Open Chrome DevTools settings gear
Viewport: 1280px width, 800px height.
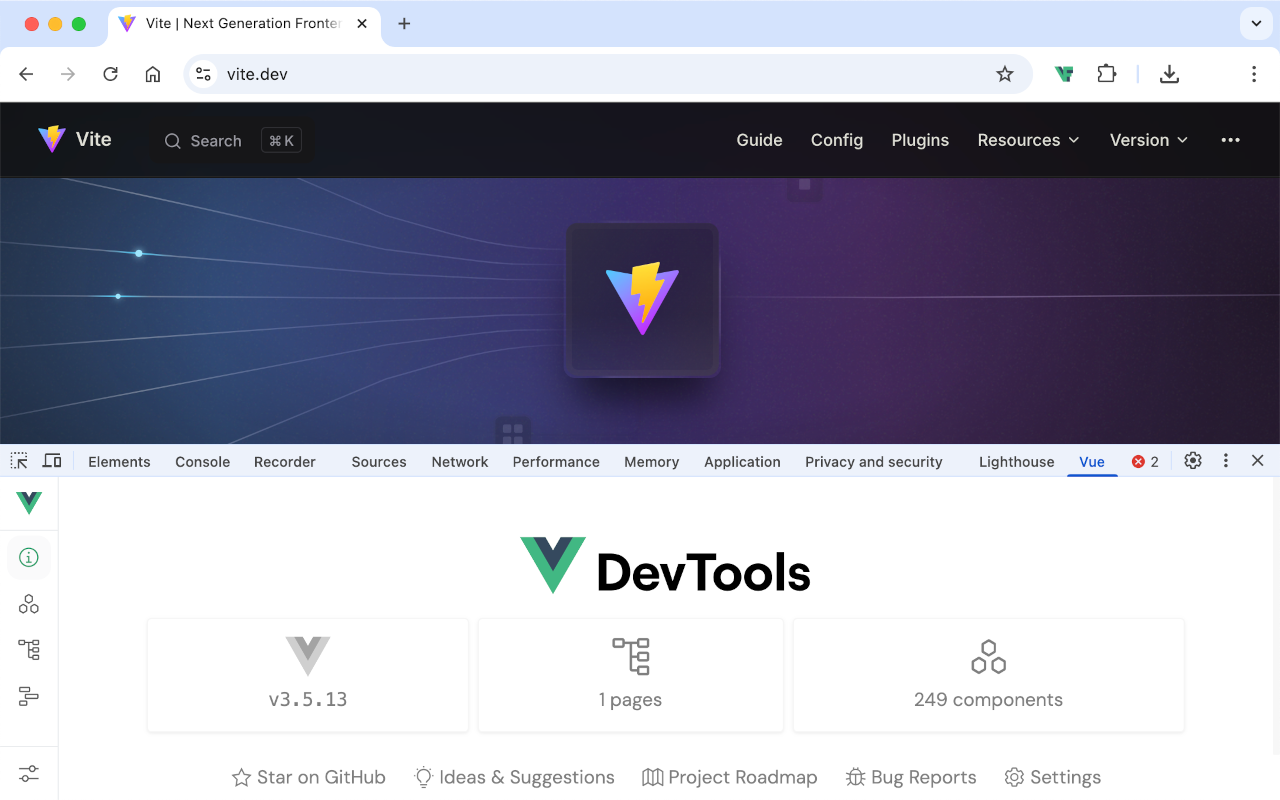(1193, 461)
